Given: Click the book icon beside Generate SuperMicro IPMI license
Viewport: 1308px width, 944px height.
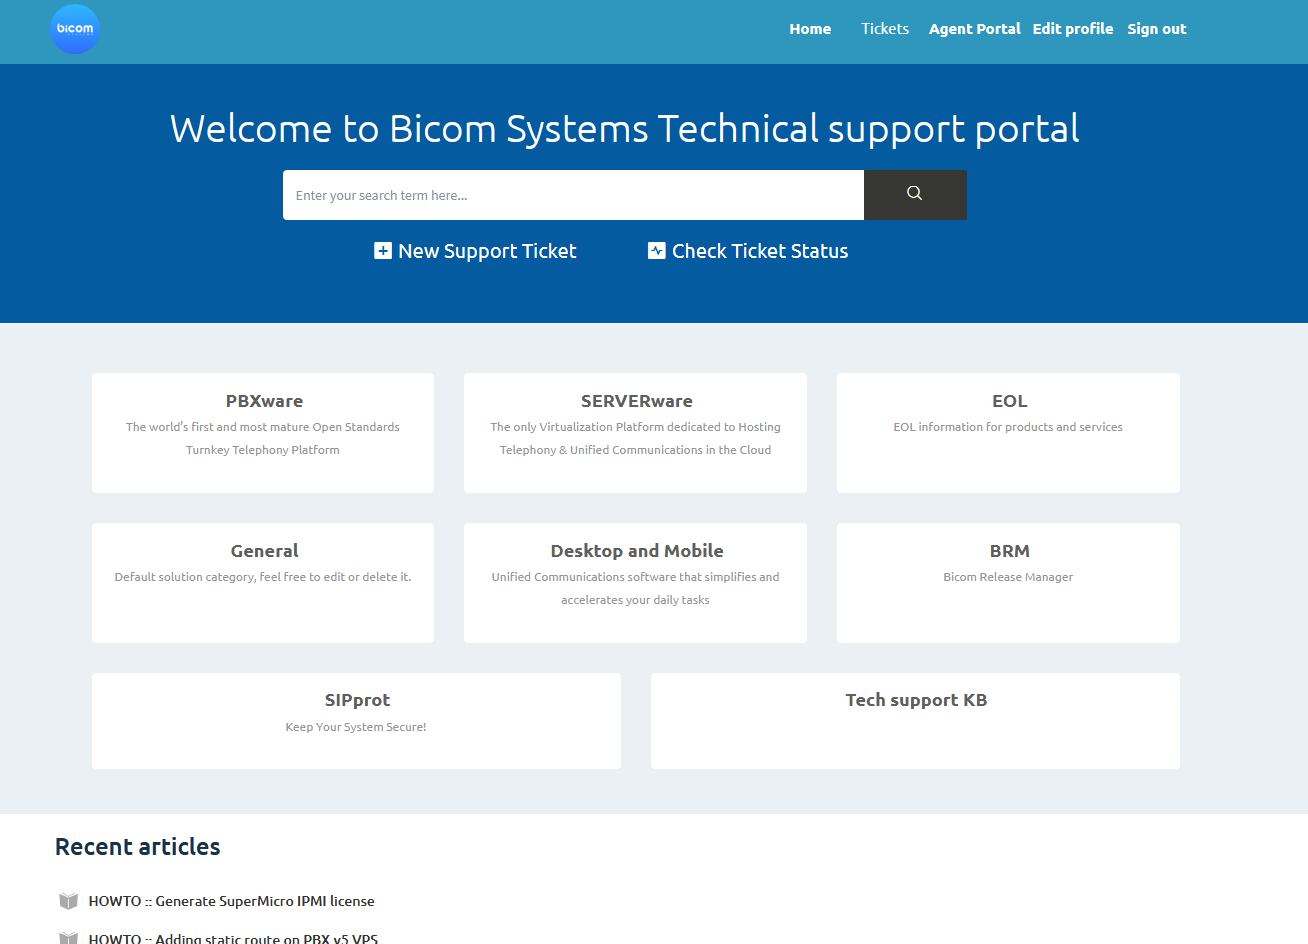Looking at the screenshot, I should (69, 901).
